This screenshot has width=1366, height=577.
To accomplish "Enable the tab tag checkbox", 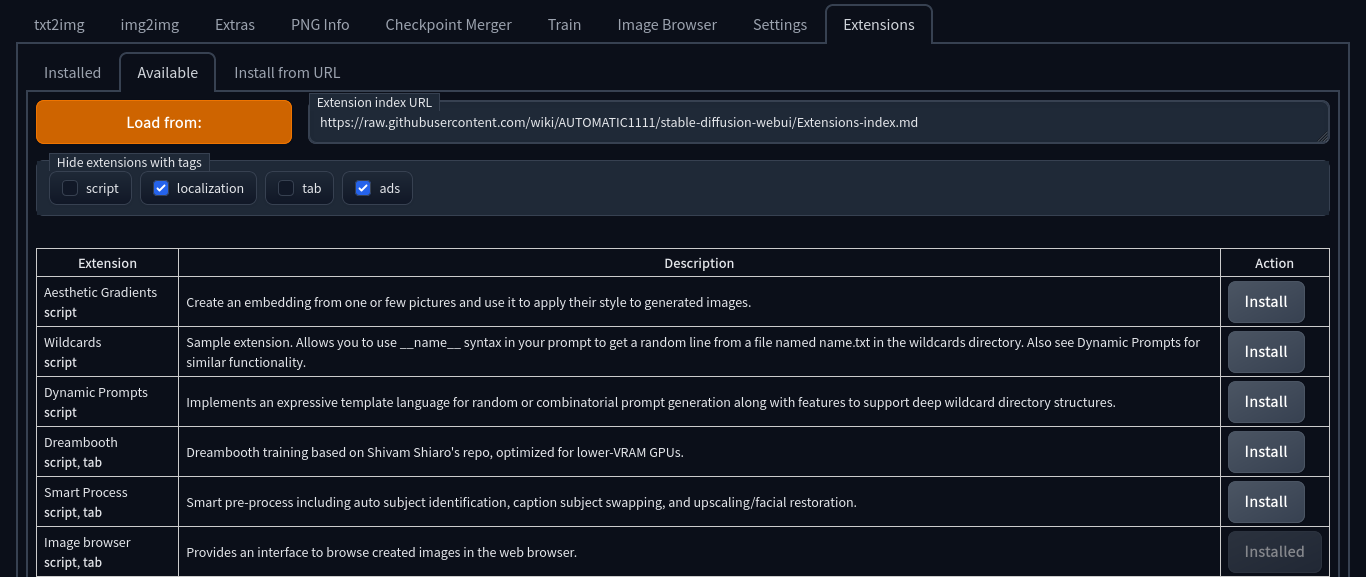I will click(286, 188).
